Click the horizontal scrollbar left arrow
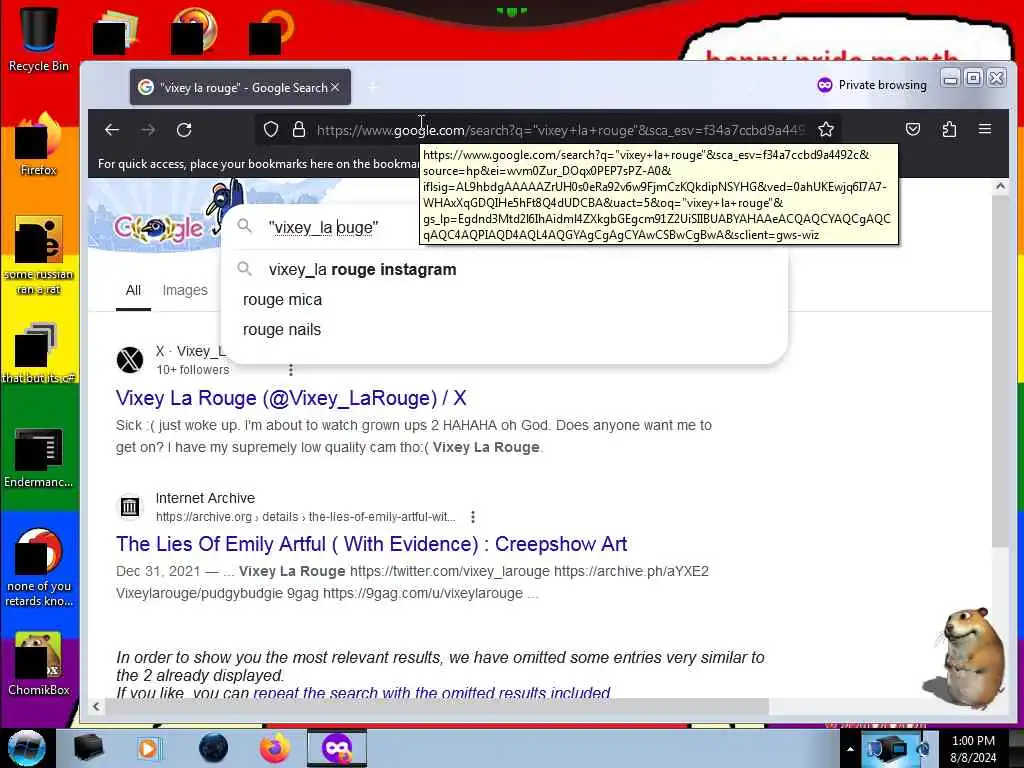 point(96,706)
